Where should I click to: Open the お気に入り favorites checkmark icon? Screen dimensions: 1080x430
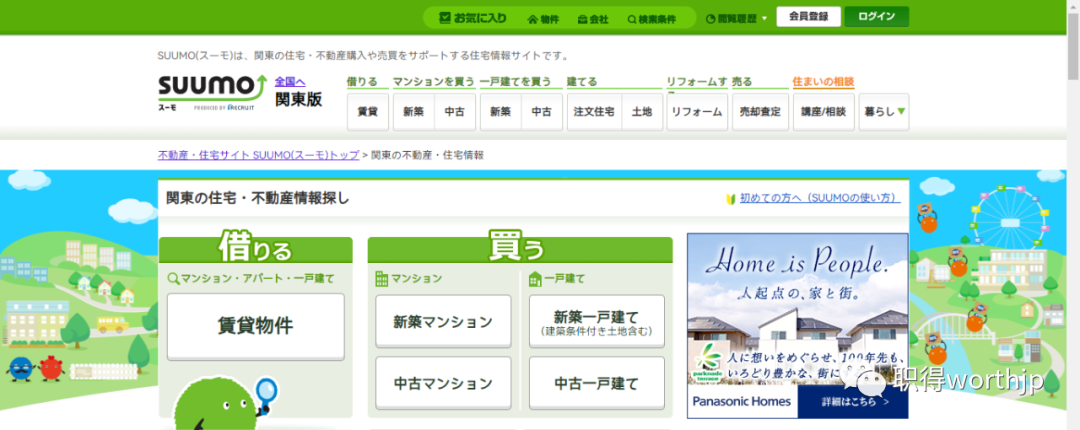point(446,18)
